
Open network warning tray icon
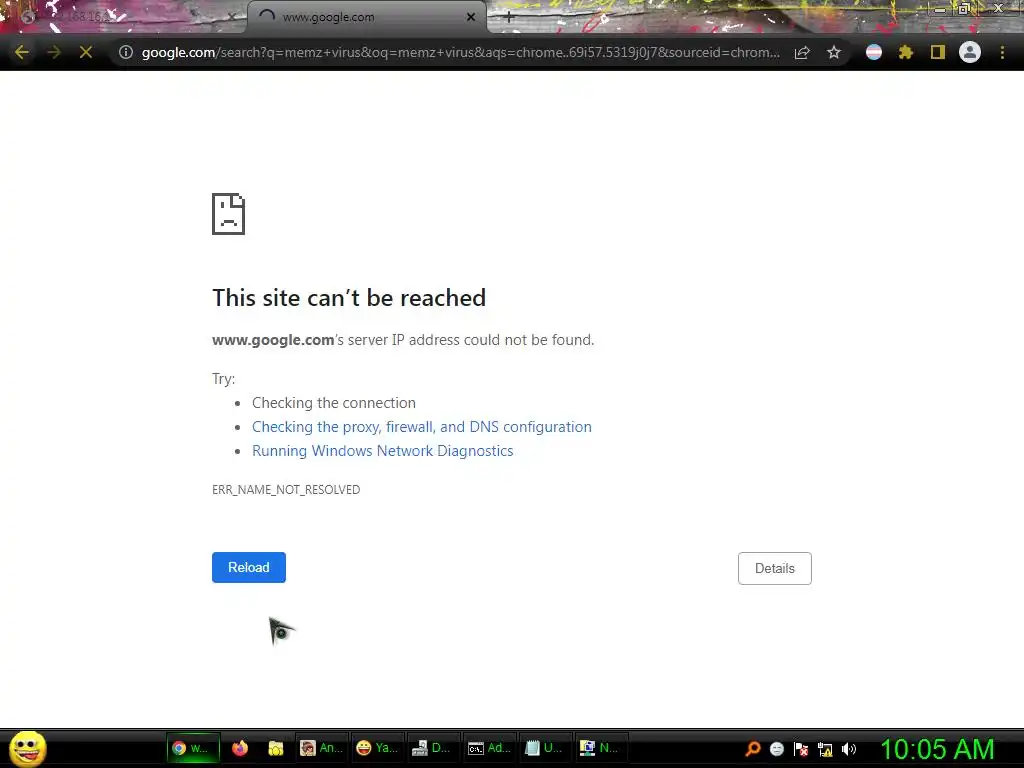coord(825,749)
